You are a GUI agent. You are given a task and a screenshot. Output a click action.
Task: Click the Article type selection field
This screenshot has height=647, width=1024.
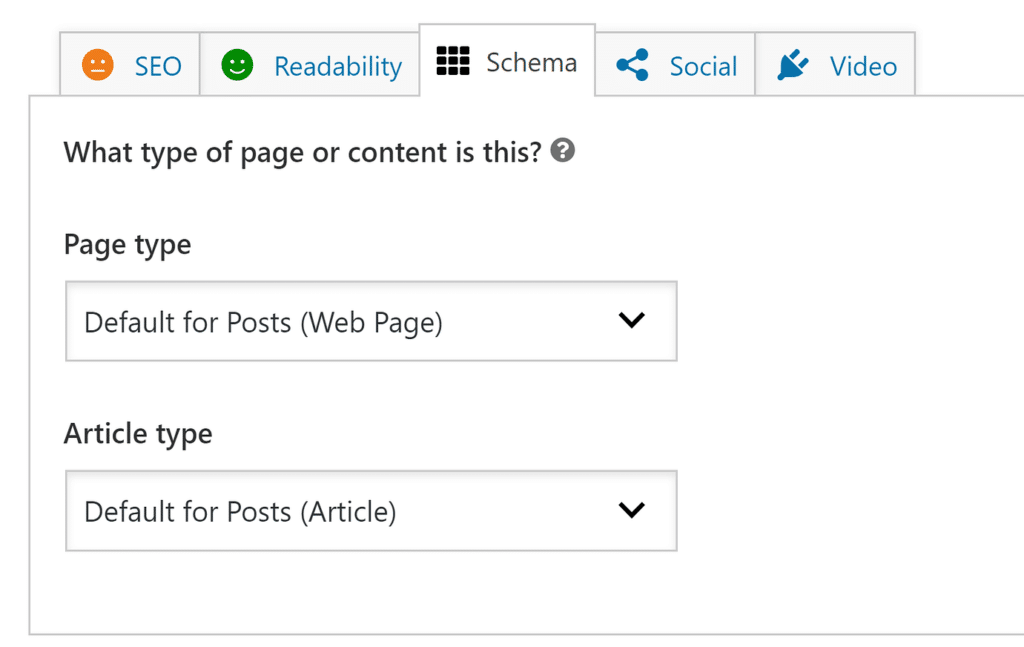pyautogui.click(x=370, y=511)
